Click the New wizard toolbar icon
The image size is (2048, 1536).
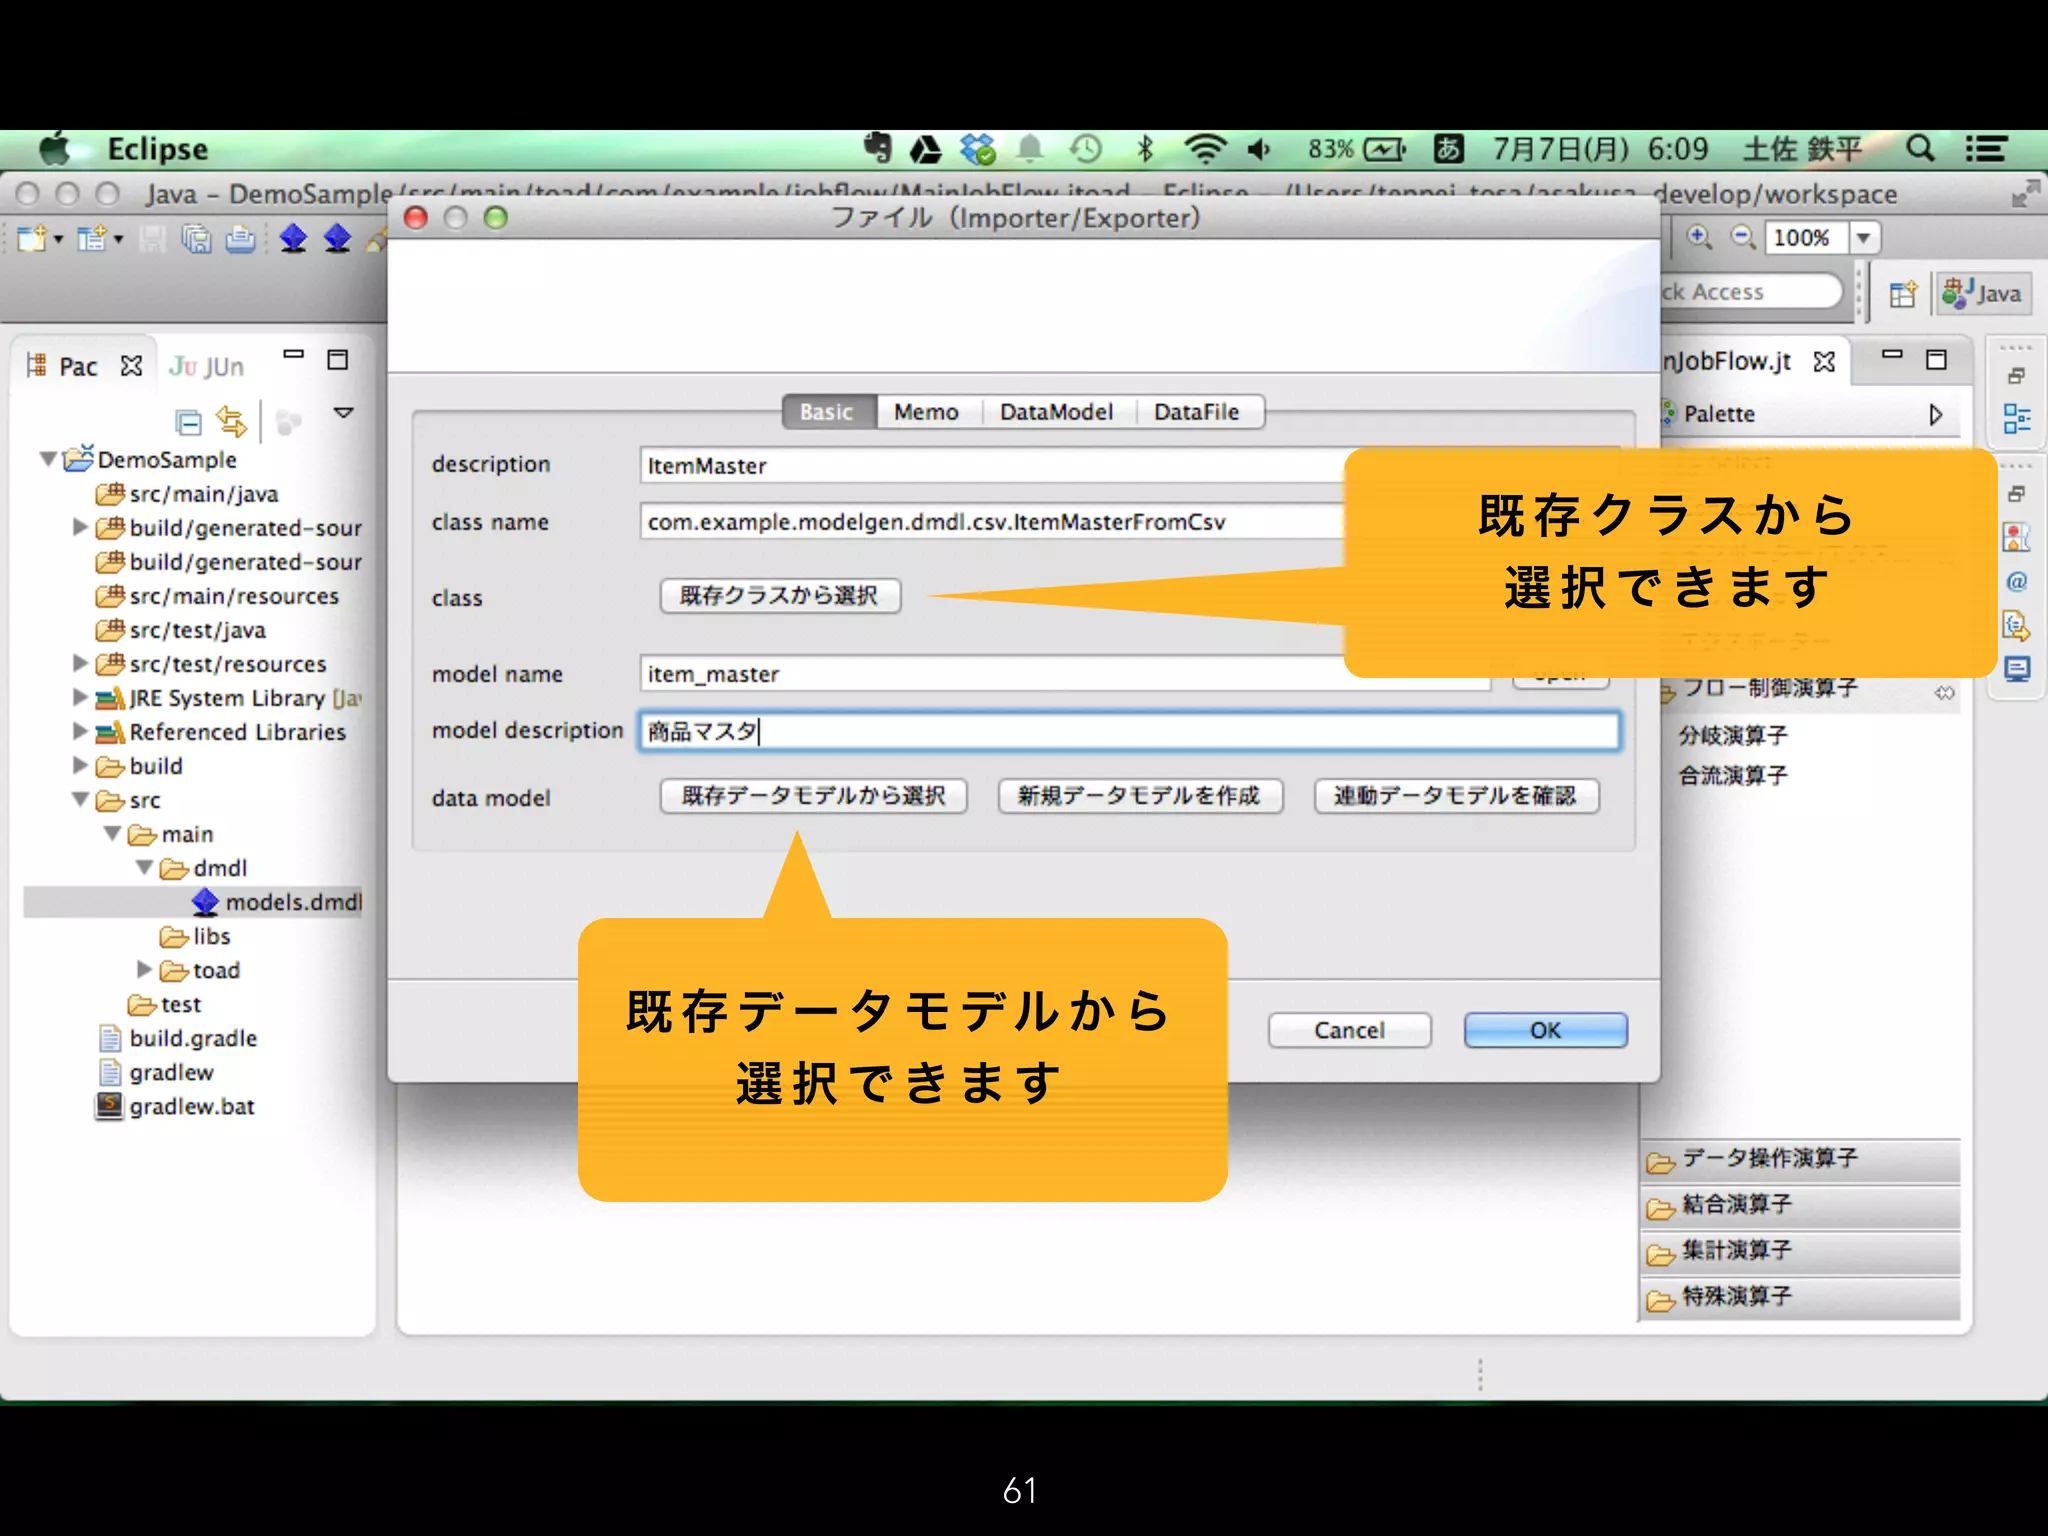coord(32,240)
